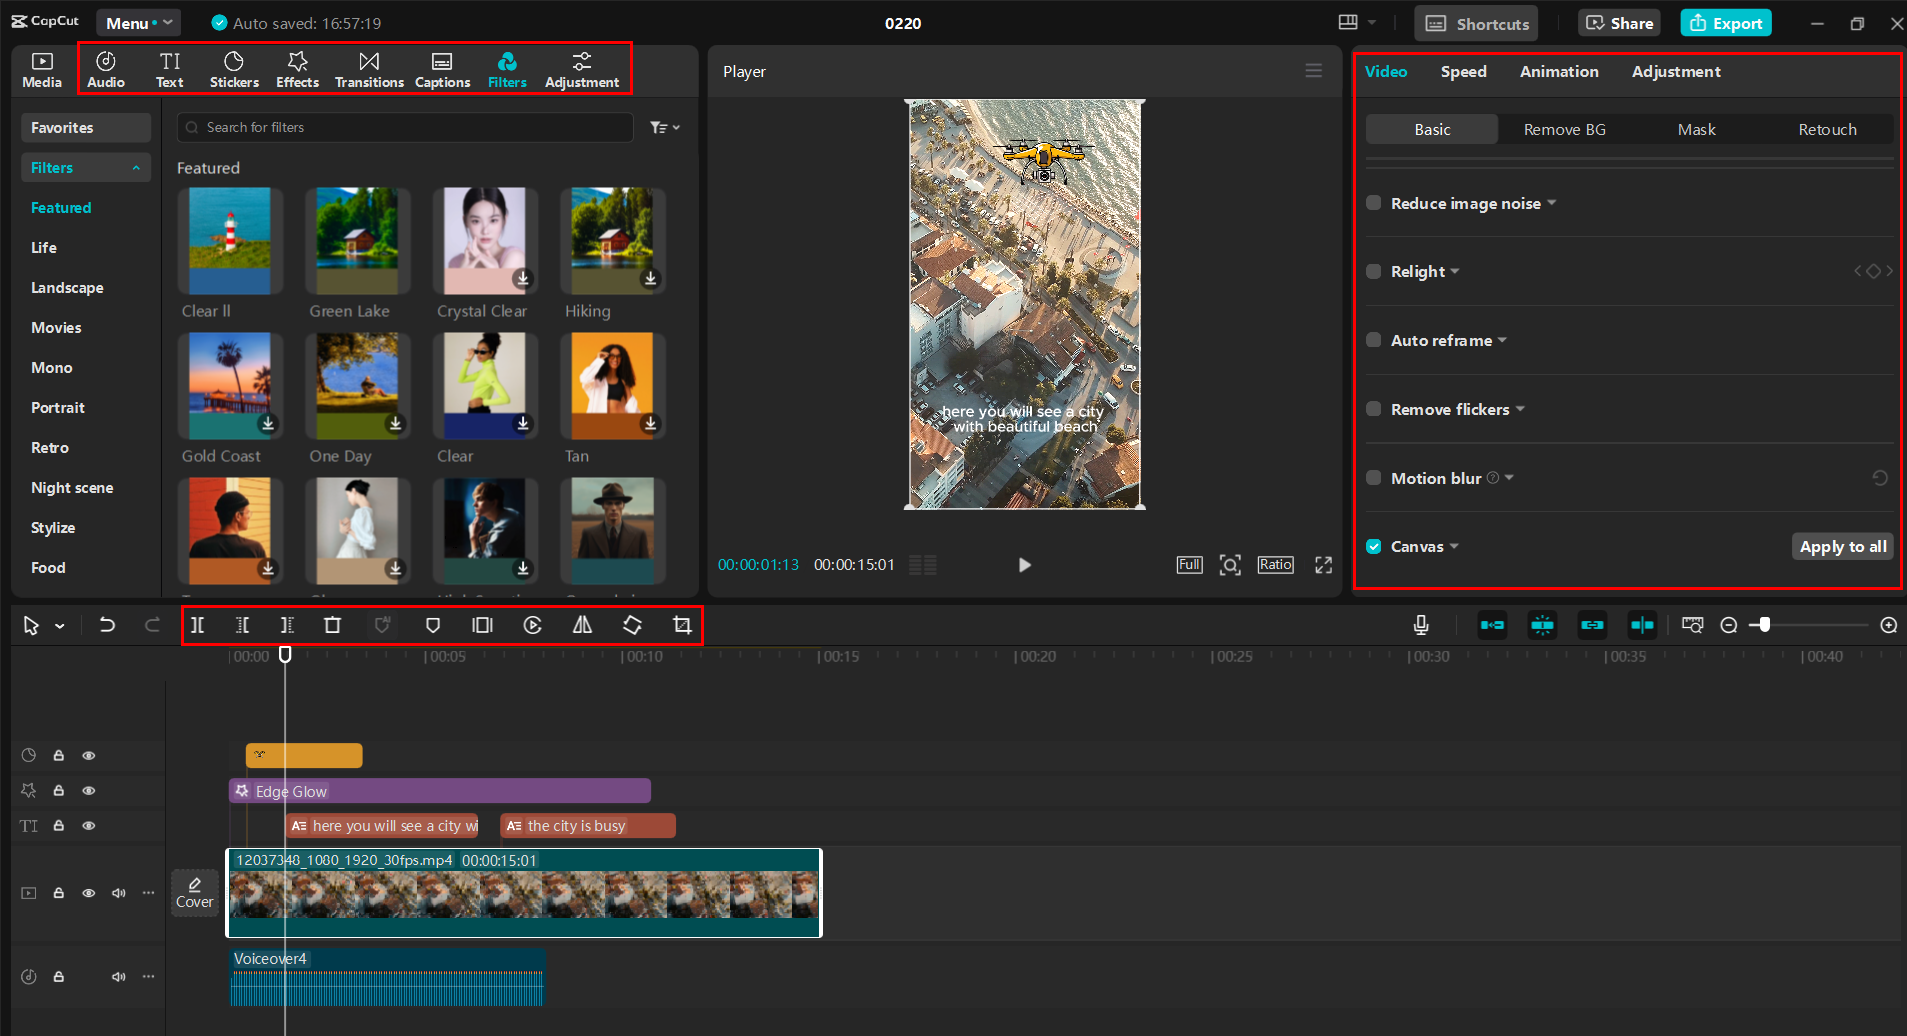Uncheck the Canvas checkbox
This screenshot has height=1036, width=1907.
(1374, 546)
